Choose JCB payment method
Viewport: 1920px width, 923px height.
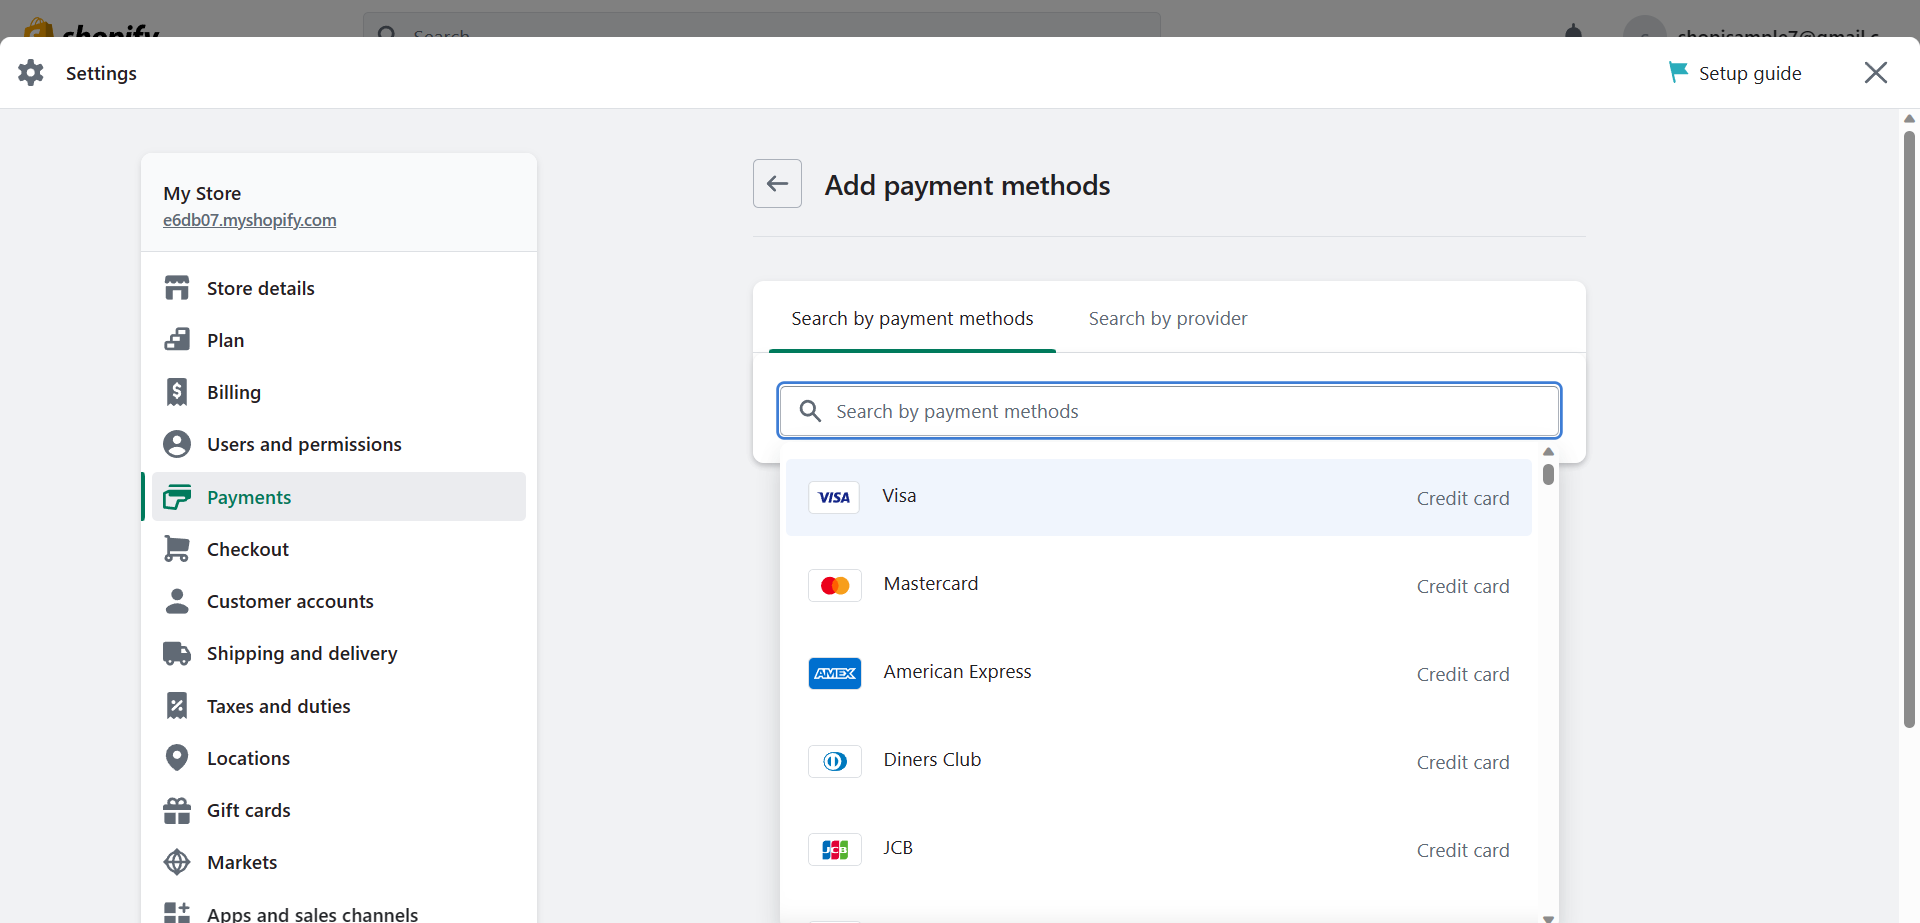[x=1159, y=849]
